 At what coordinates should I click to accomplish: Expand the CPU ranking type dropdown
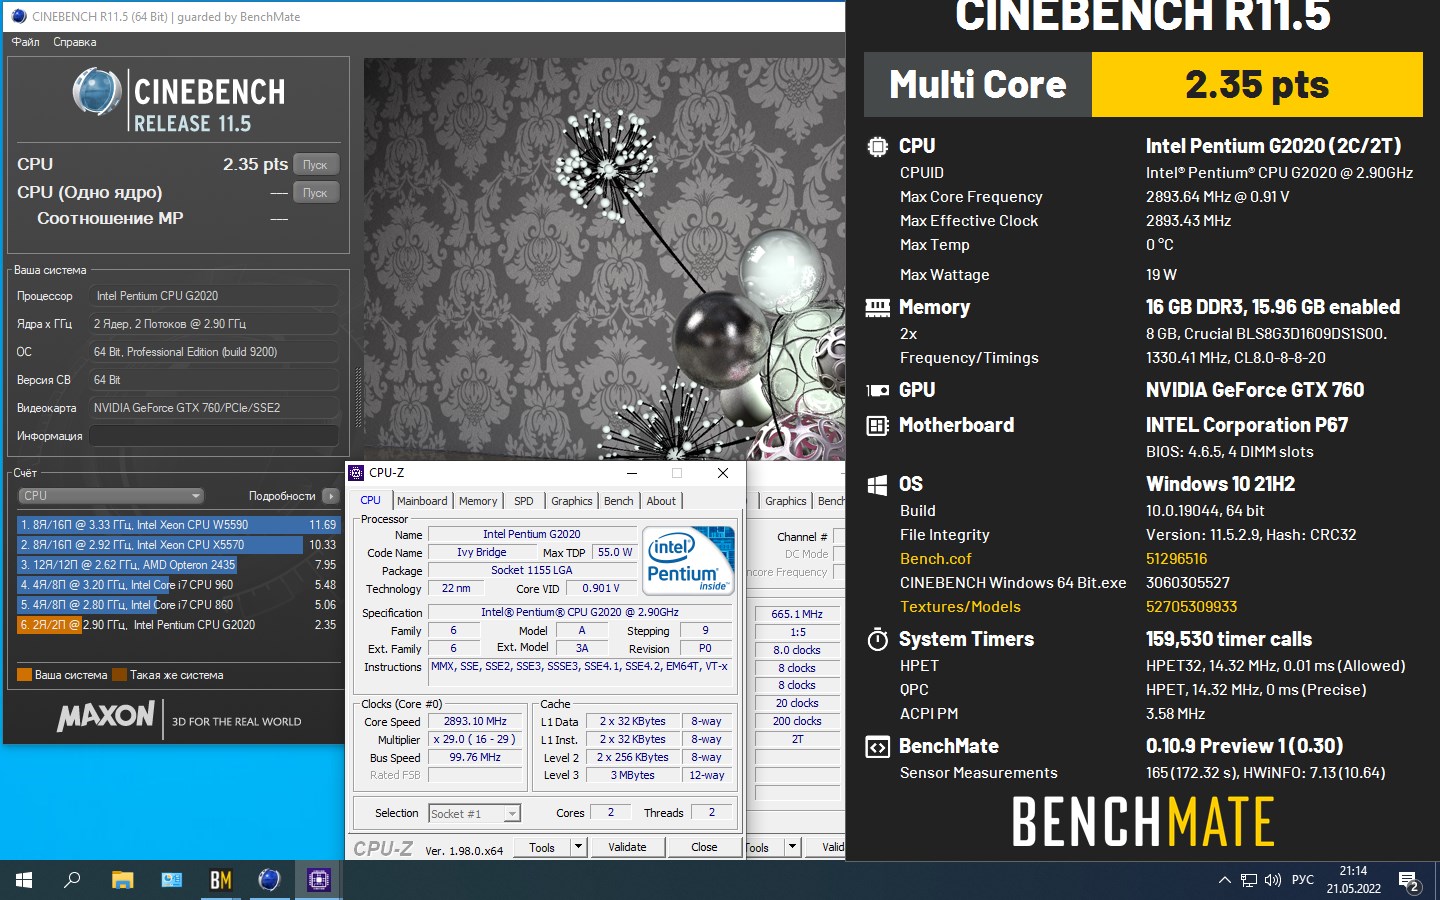click(x=111, y=496)
